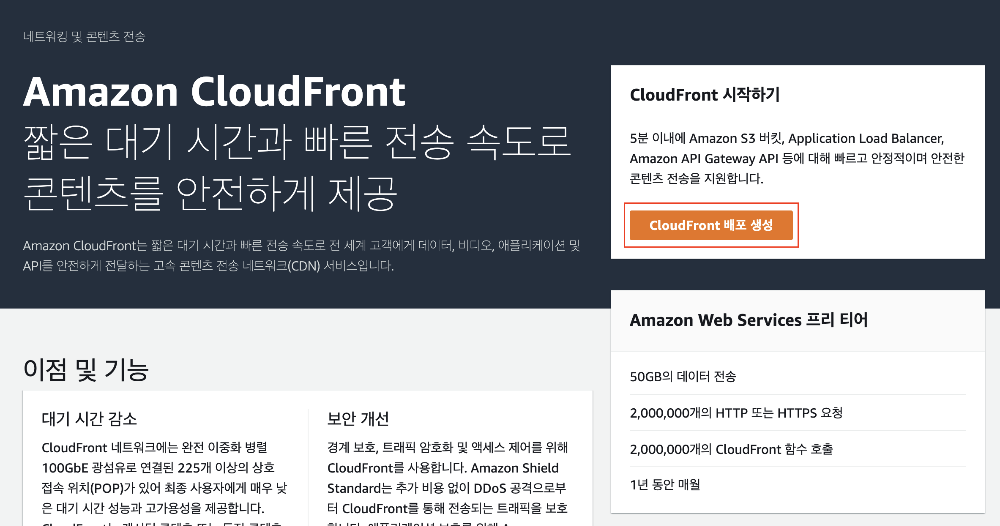Select the Amazon CloudFront main heading
The height and width of the screenshot is (526, 1000).
[x=214, y=92]
